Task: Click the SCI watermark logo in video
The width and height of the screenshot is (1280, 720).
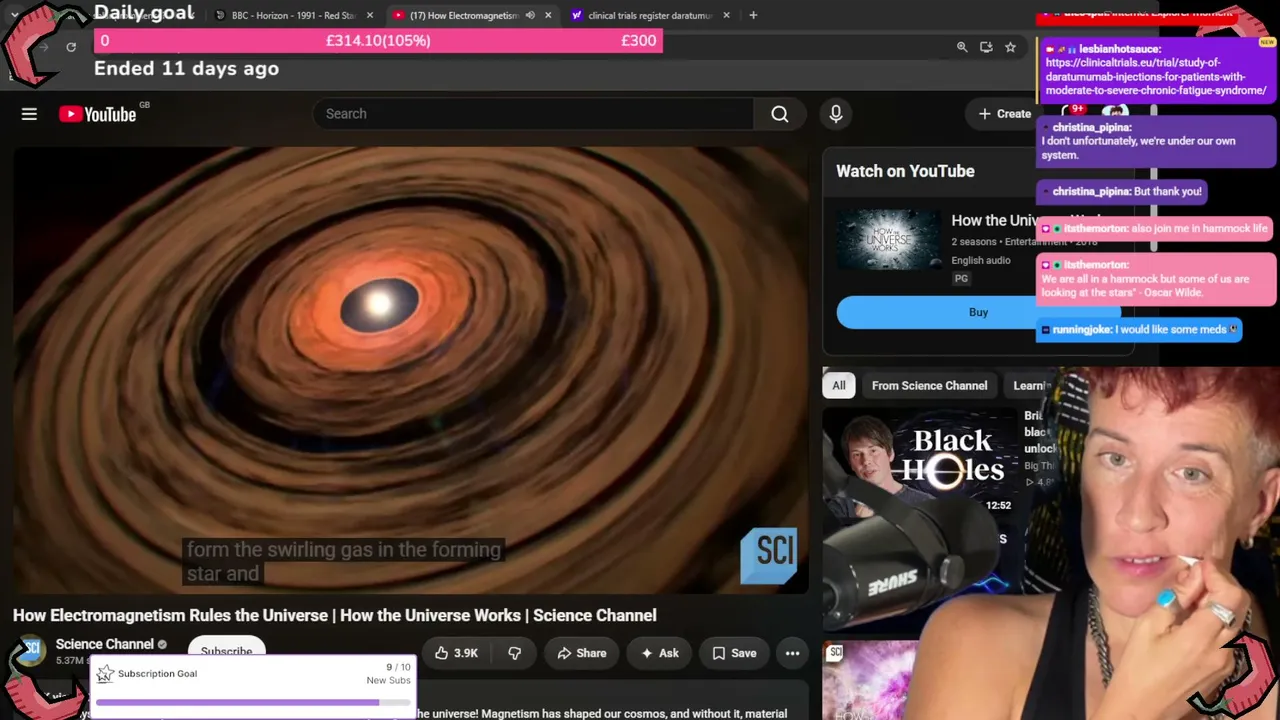Action: [x=768, y=555]
